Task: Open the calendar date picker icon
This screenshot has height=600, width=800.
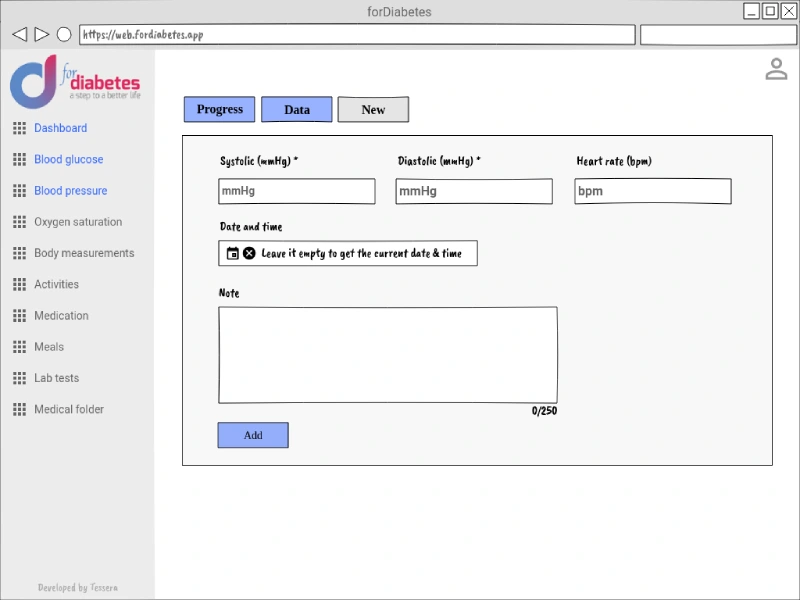Action: (233, 253)
